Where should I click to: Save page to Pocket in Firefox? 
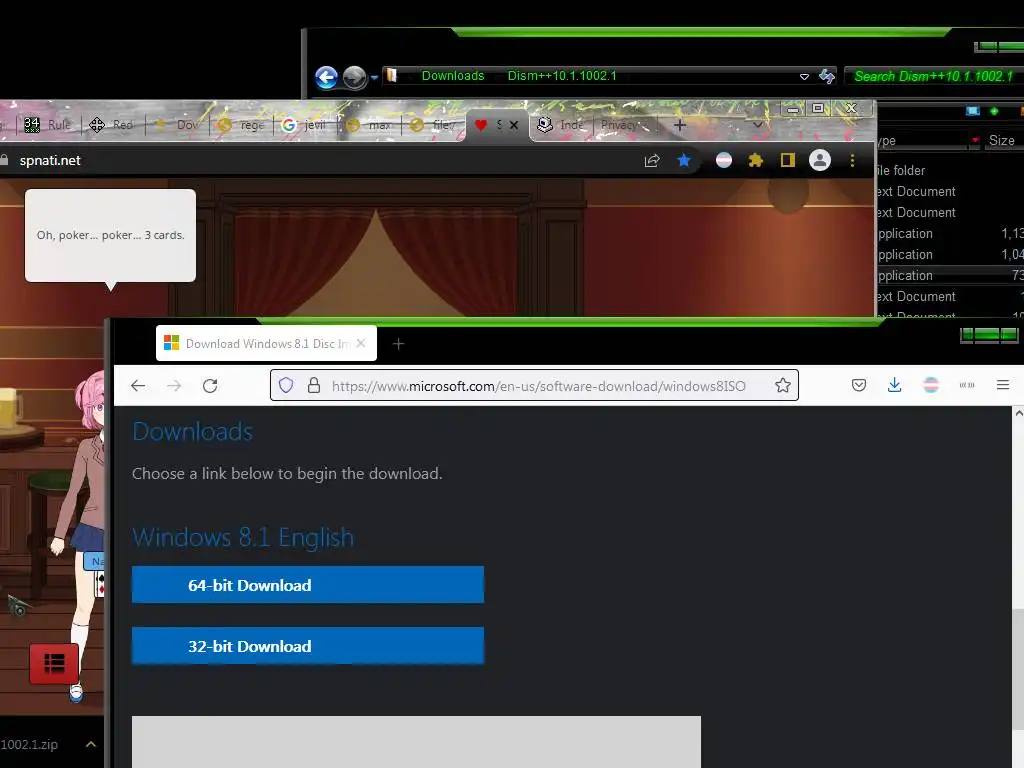click(859, 385)
